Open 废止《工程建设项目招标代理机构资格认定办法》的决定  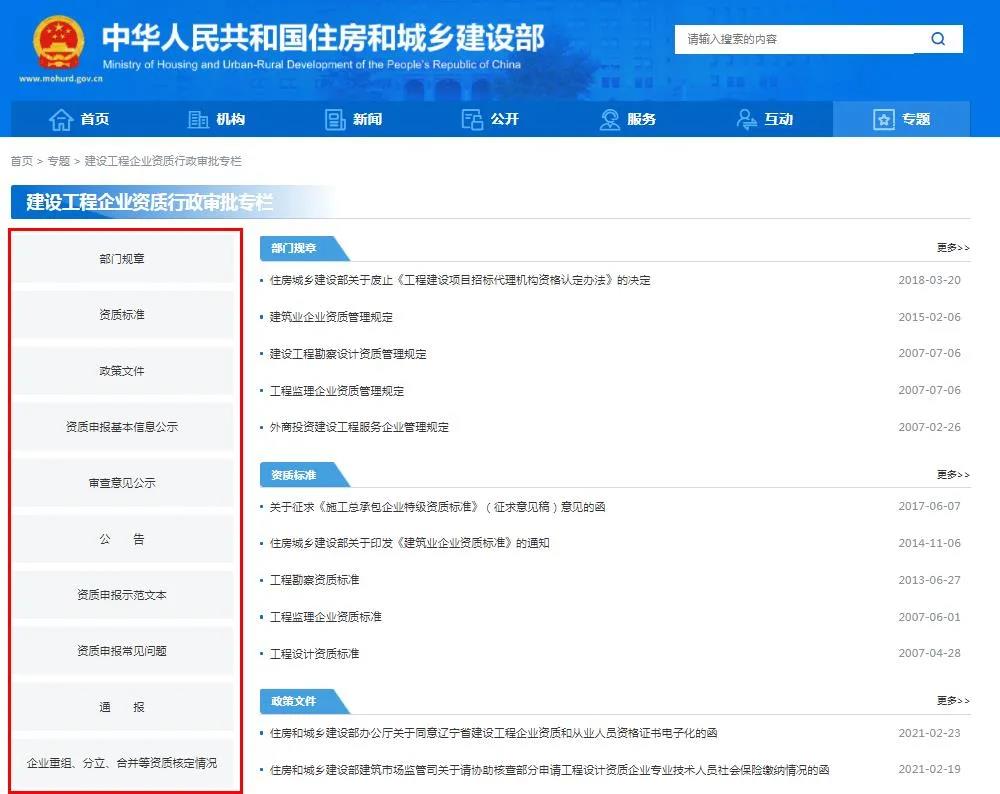coord(460,280)
